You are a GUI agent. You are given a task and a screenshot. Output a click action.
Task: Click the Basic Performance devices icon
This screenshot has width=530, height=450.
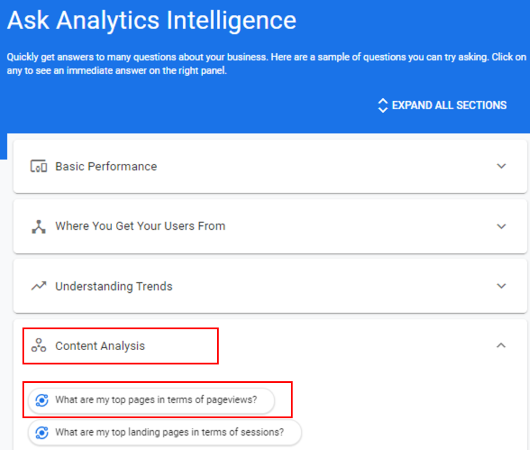tap(39, 166)
